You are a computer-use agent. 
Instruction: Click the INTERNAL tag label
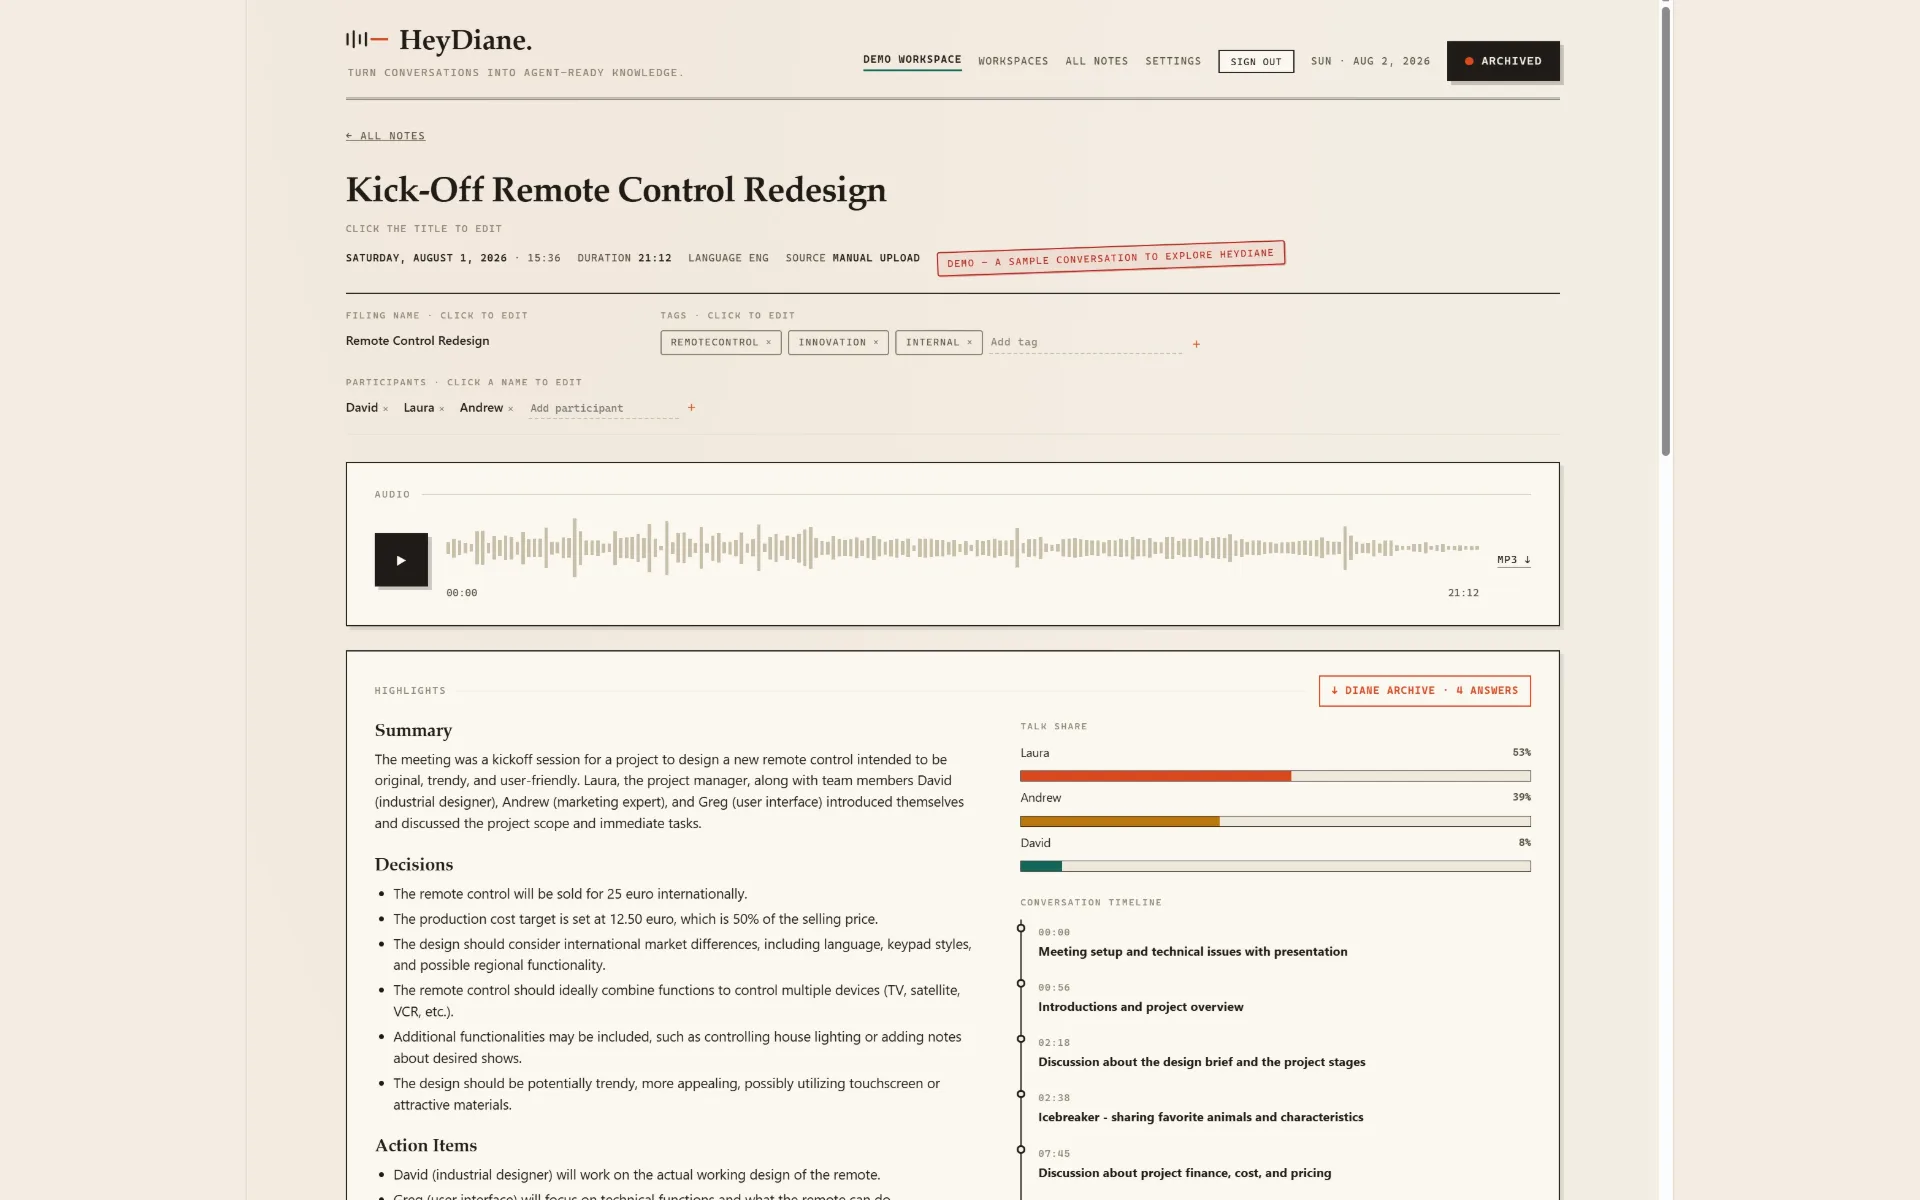pyautogui.click(x=932, y=342)
